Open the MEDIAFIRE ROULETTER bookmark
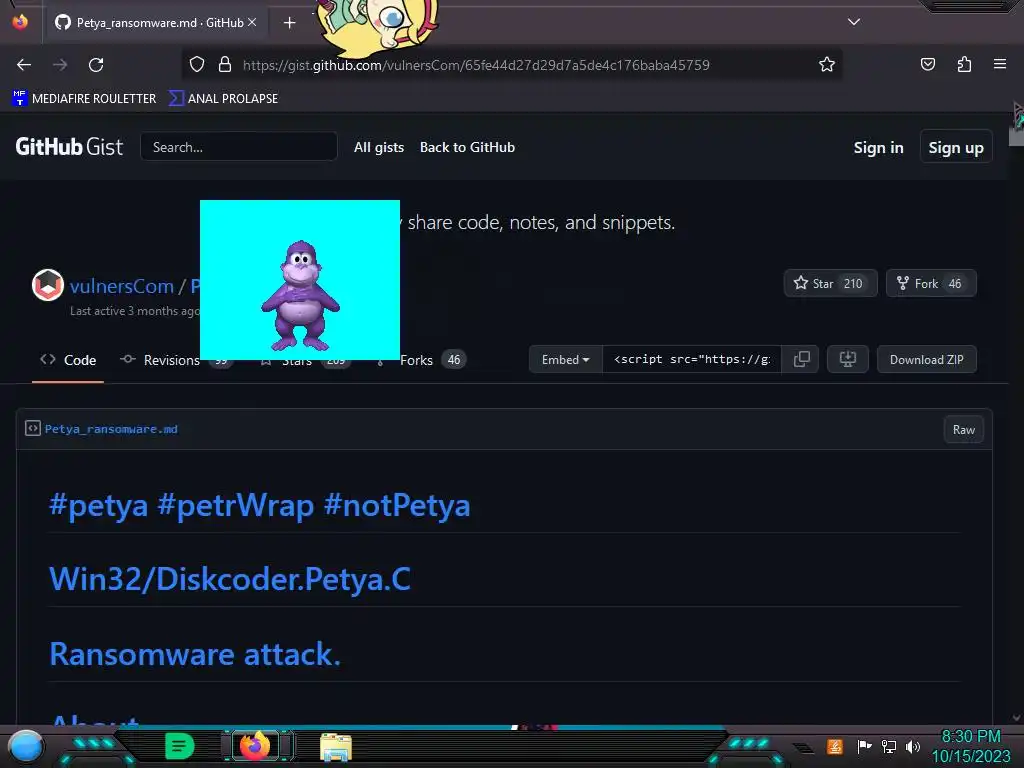 (84, 99)
